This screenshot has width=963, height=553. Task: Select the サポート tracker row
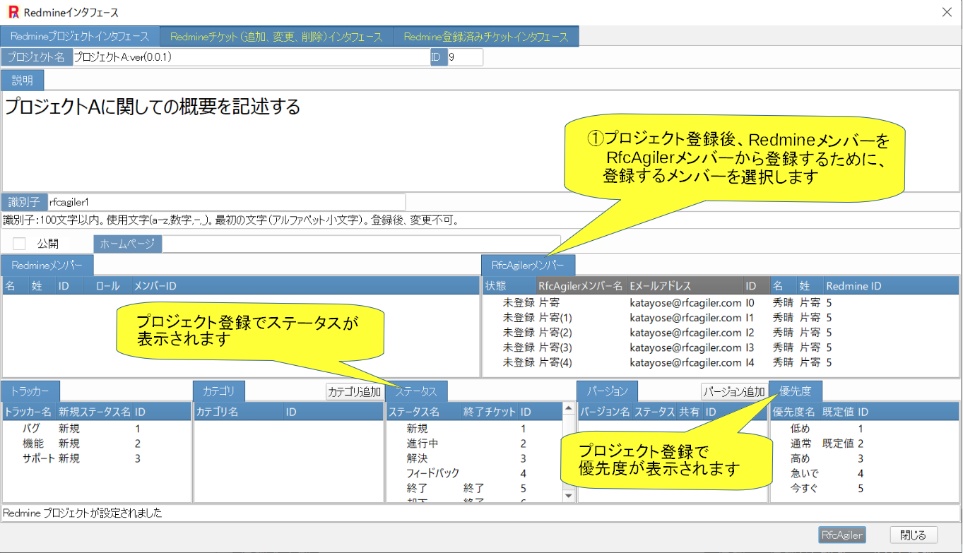(96, 458)
